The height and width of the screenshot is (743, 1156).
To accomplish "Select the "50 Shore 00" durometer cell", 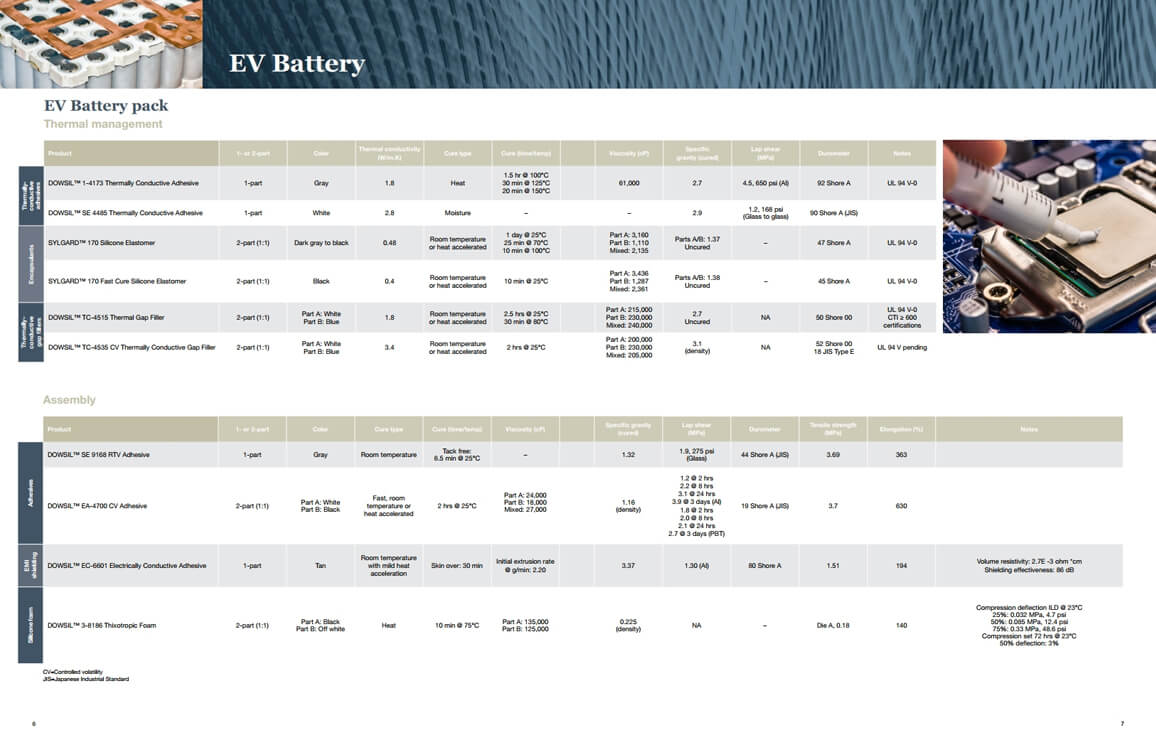I will (x=834, y=318).
